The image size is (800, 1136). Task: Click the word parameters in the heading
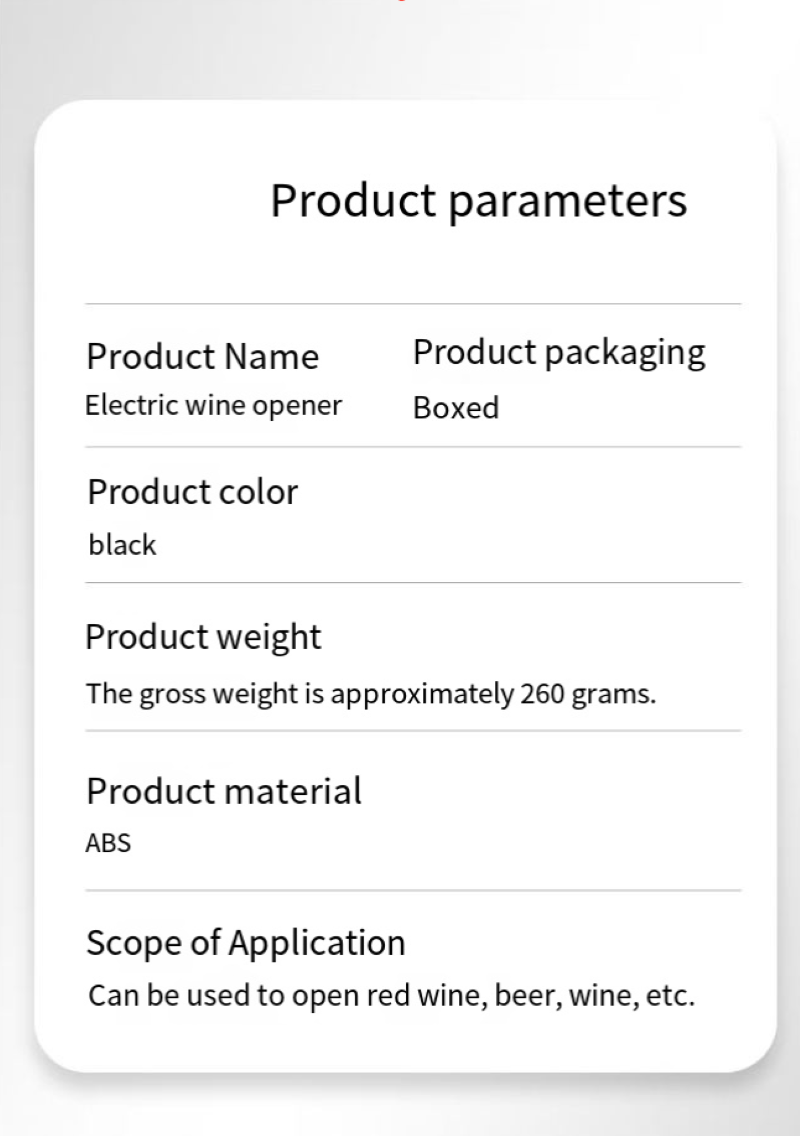[567, 201]
